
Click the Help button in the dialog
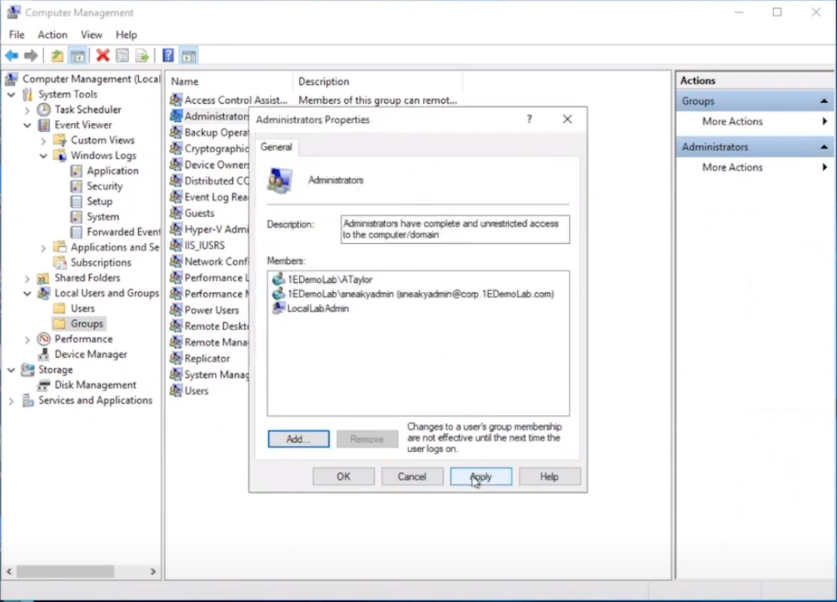click(549, 476)
